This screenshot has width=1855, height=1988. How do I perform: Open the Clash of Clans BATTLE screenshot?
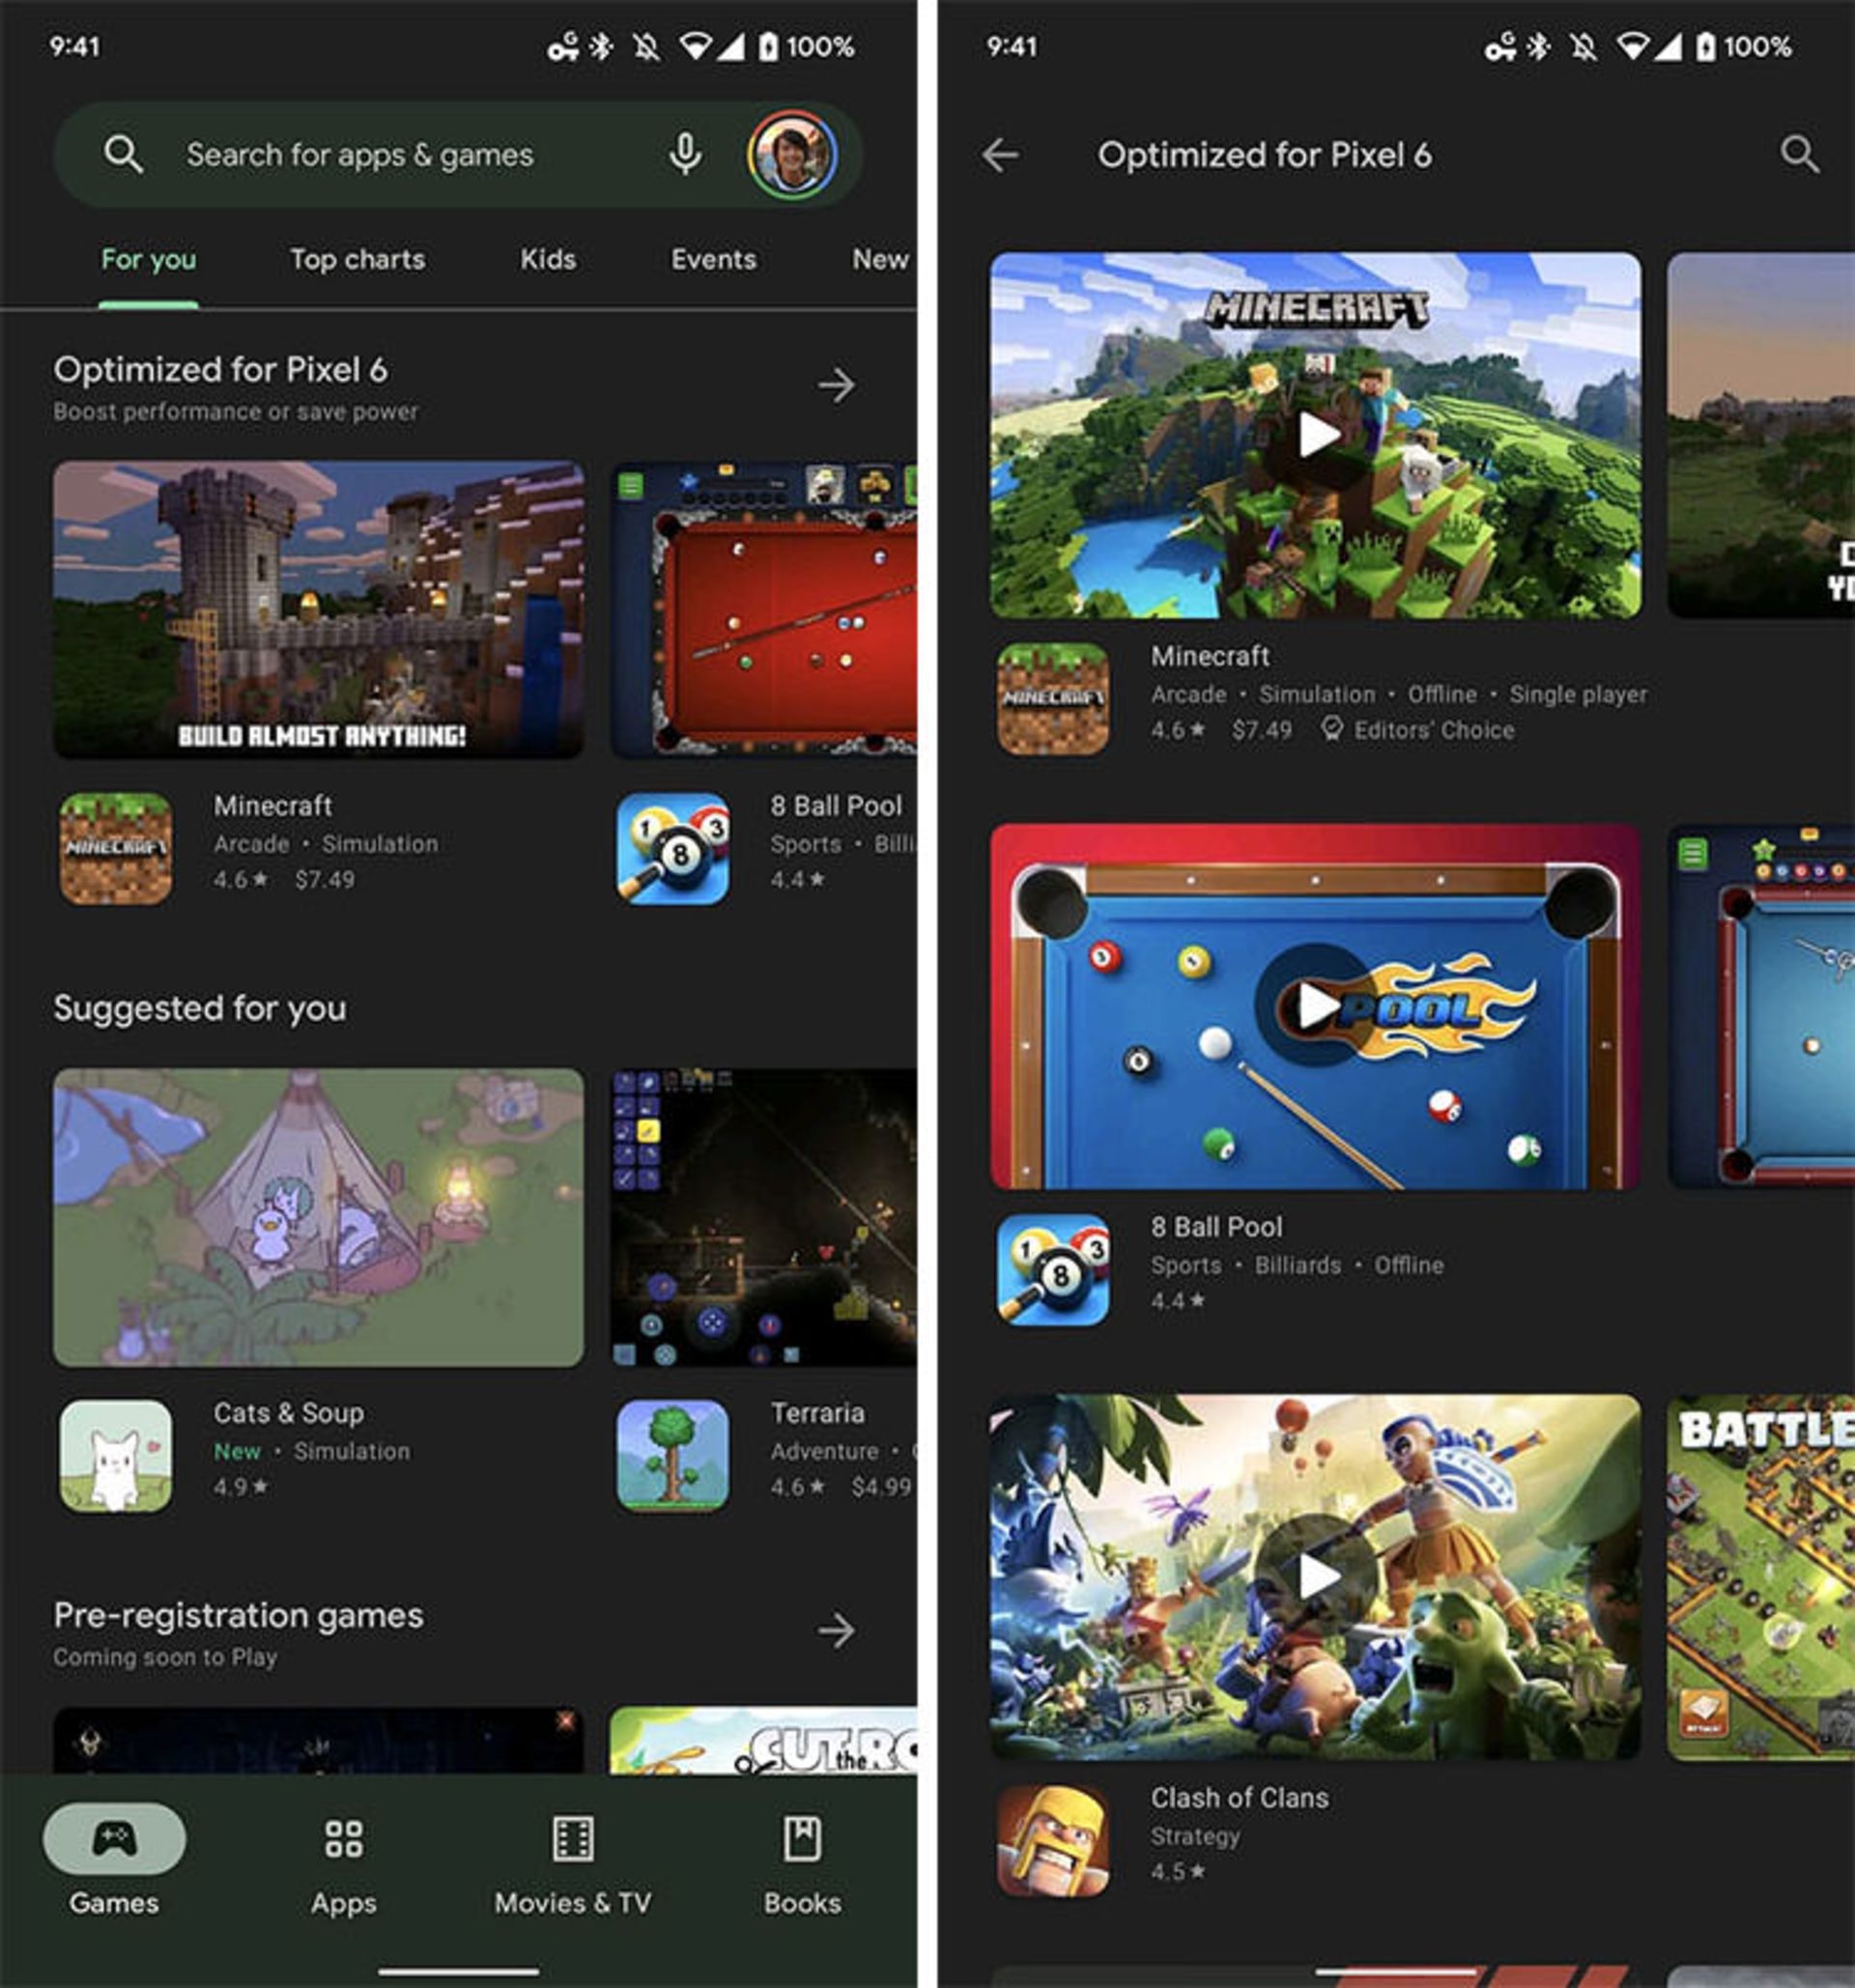point(1761,1577)
